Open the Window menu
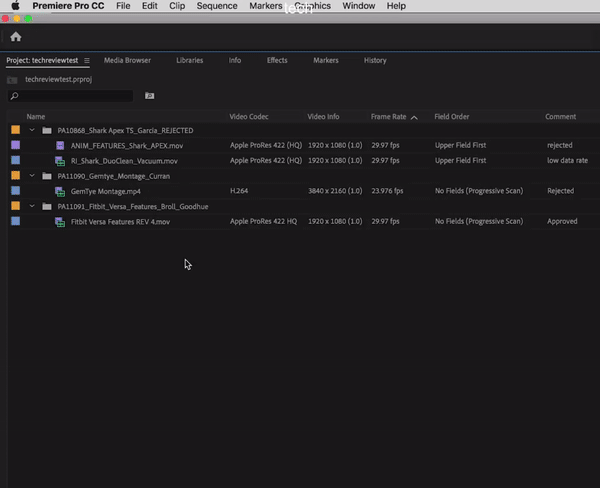The width and height of the screenshot is (600, 488). click(359, 6)
